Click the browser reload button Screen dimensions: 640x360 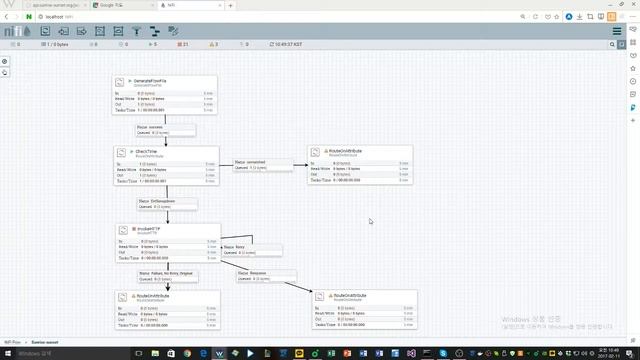536,17
